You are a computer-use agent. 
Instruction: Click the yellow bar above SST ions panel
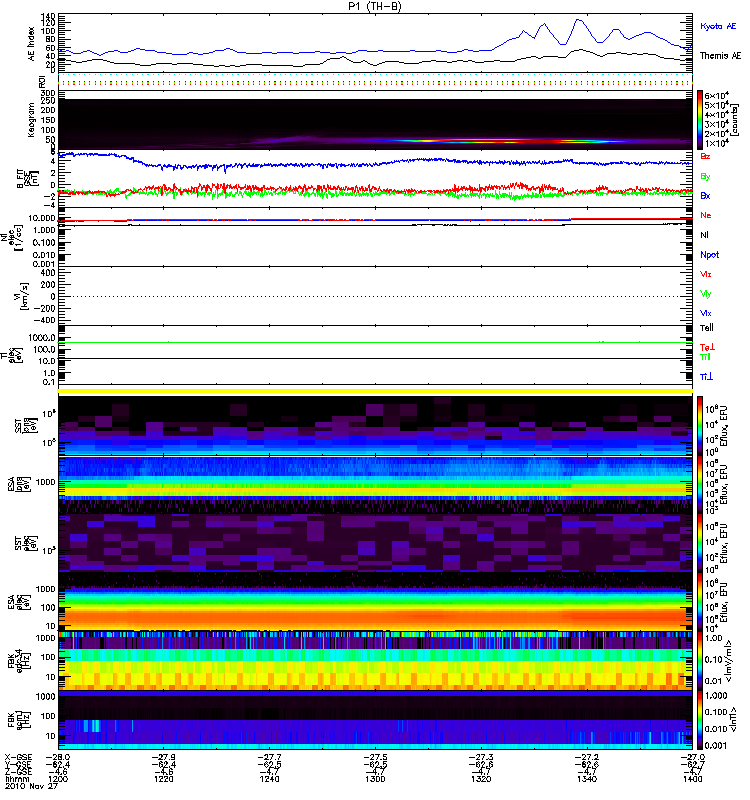click(x=375, y=391)
